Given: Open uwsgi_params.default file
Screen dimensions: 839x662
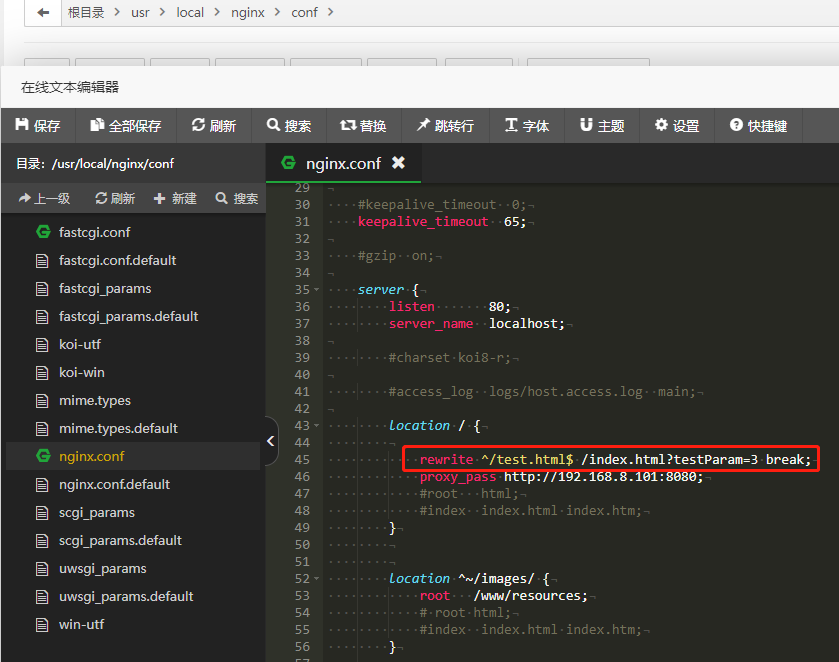Looking at the screenshot, I should click(133, 596).
